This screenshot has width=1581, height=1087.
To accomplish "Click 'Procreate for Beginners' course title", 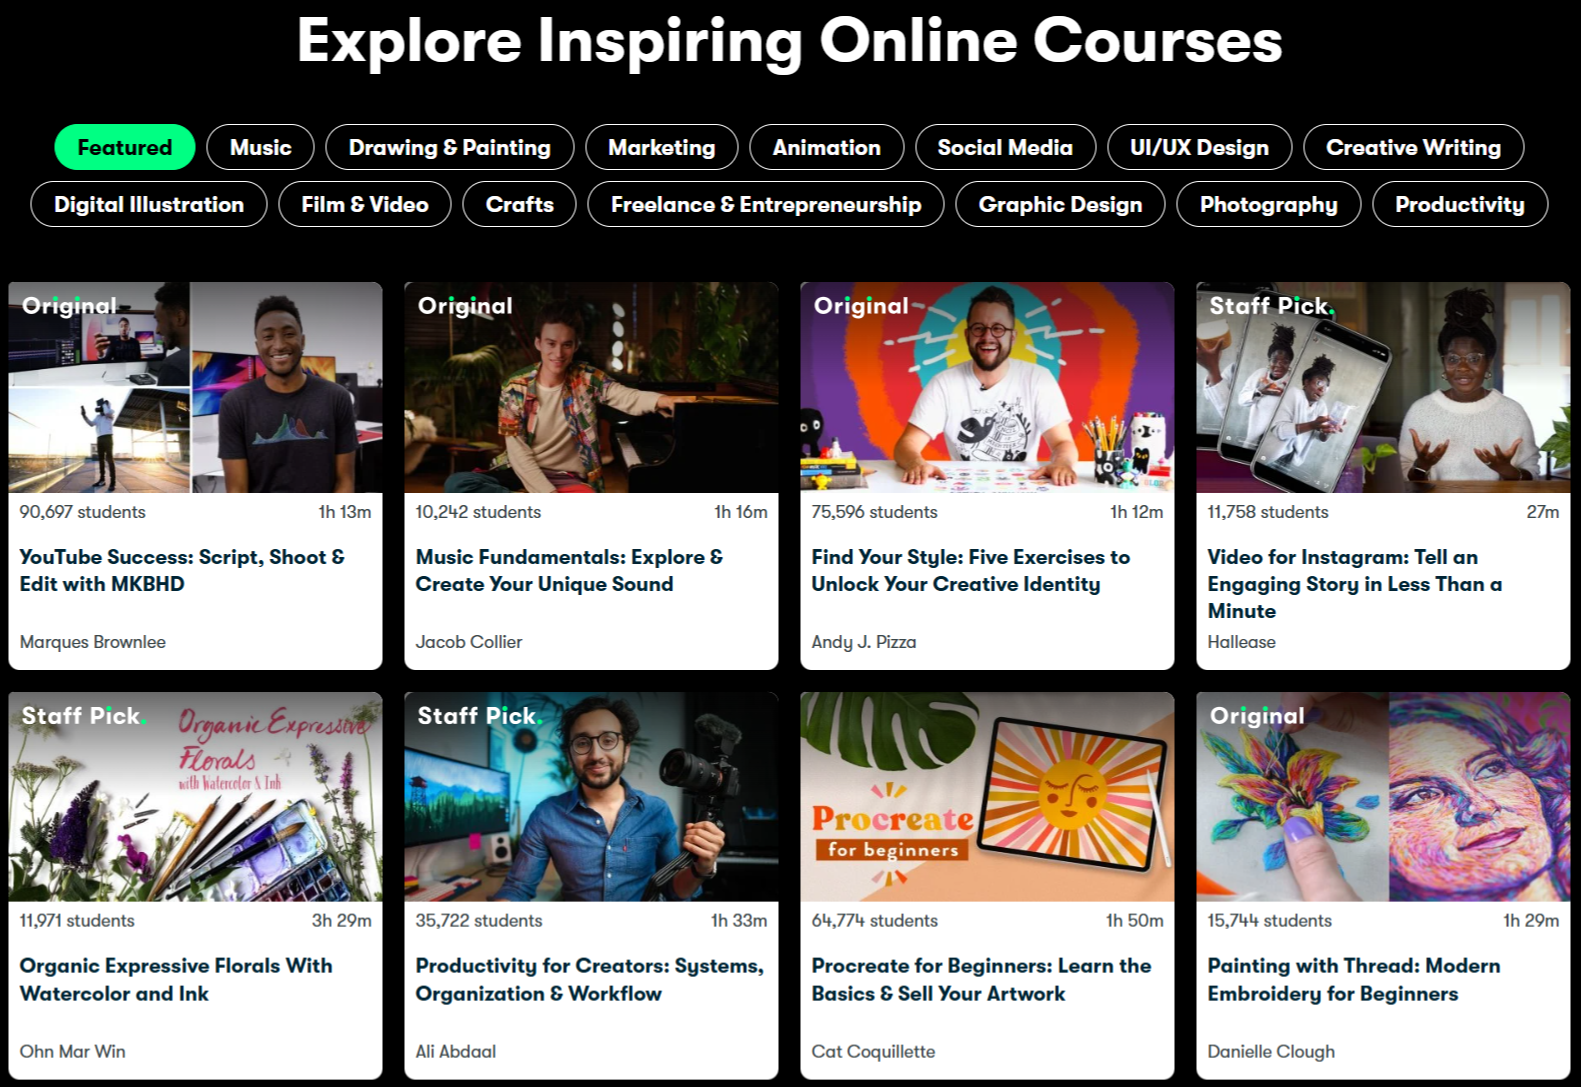I will tap(981, 979).
